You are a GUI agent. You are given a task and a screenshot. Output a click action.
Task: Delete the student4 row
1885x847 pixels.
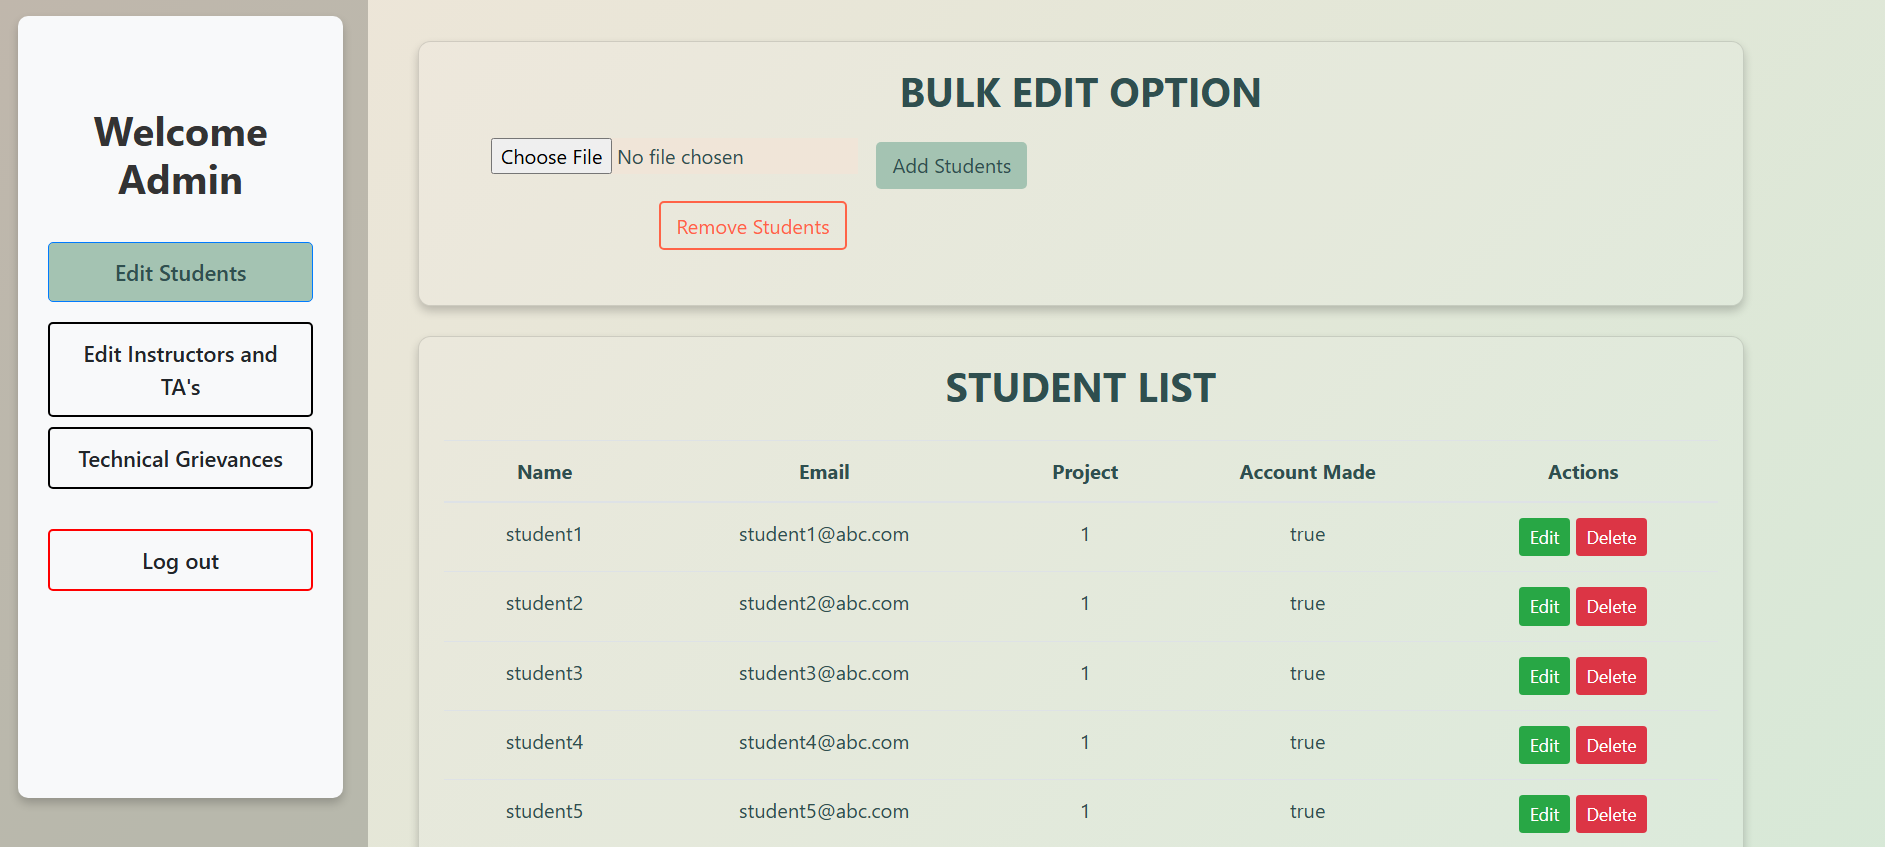[x=1611, y=745]
